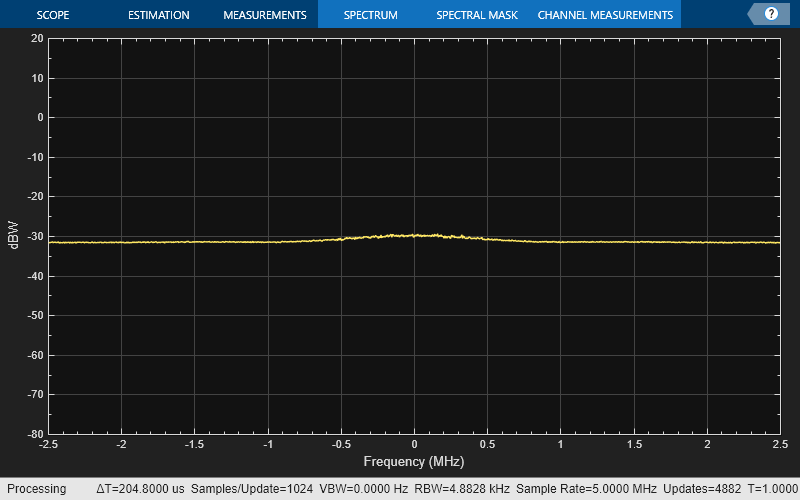This screenshot has height=500, width=800.
Task: Click the help question mark icon
Action: [771, 14]
